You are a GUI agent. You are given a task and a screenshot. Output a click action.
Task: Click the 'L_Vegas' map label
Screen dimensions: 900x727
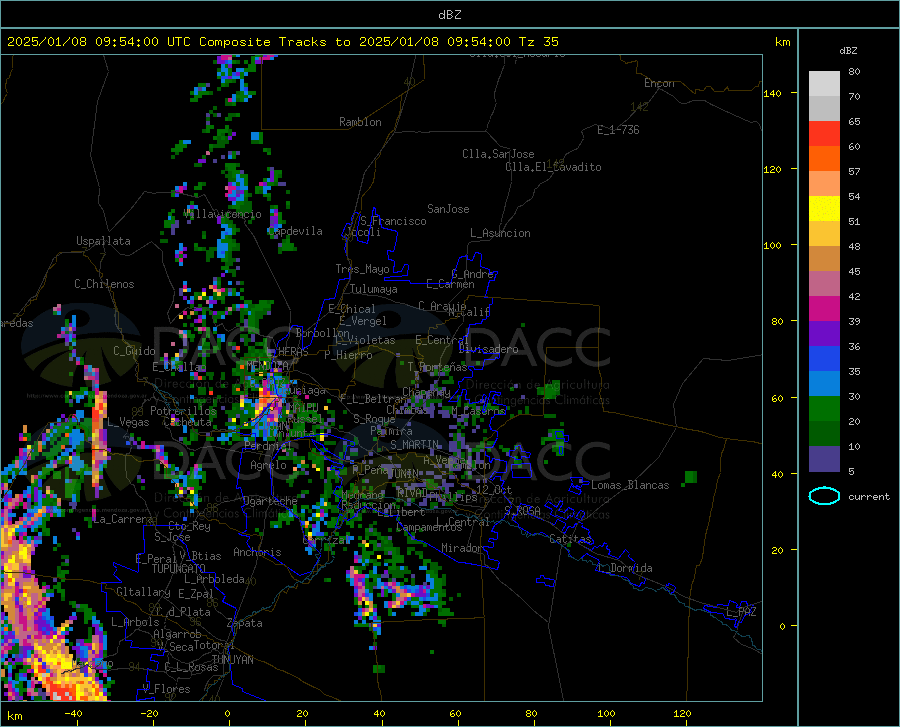[x=128, y=422]
